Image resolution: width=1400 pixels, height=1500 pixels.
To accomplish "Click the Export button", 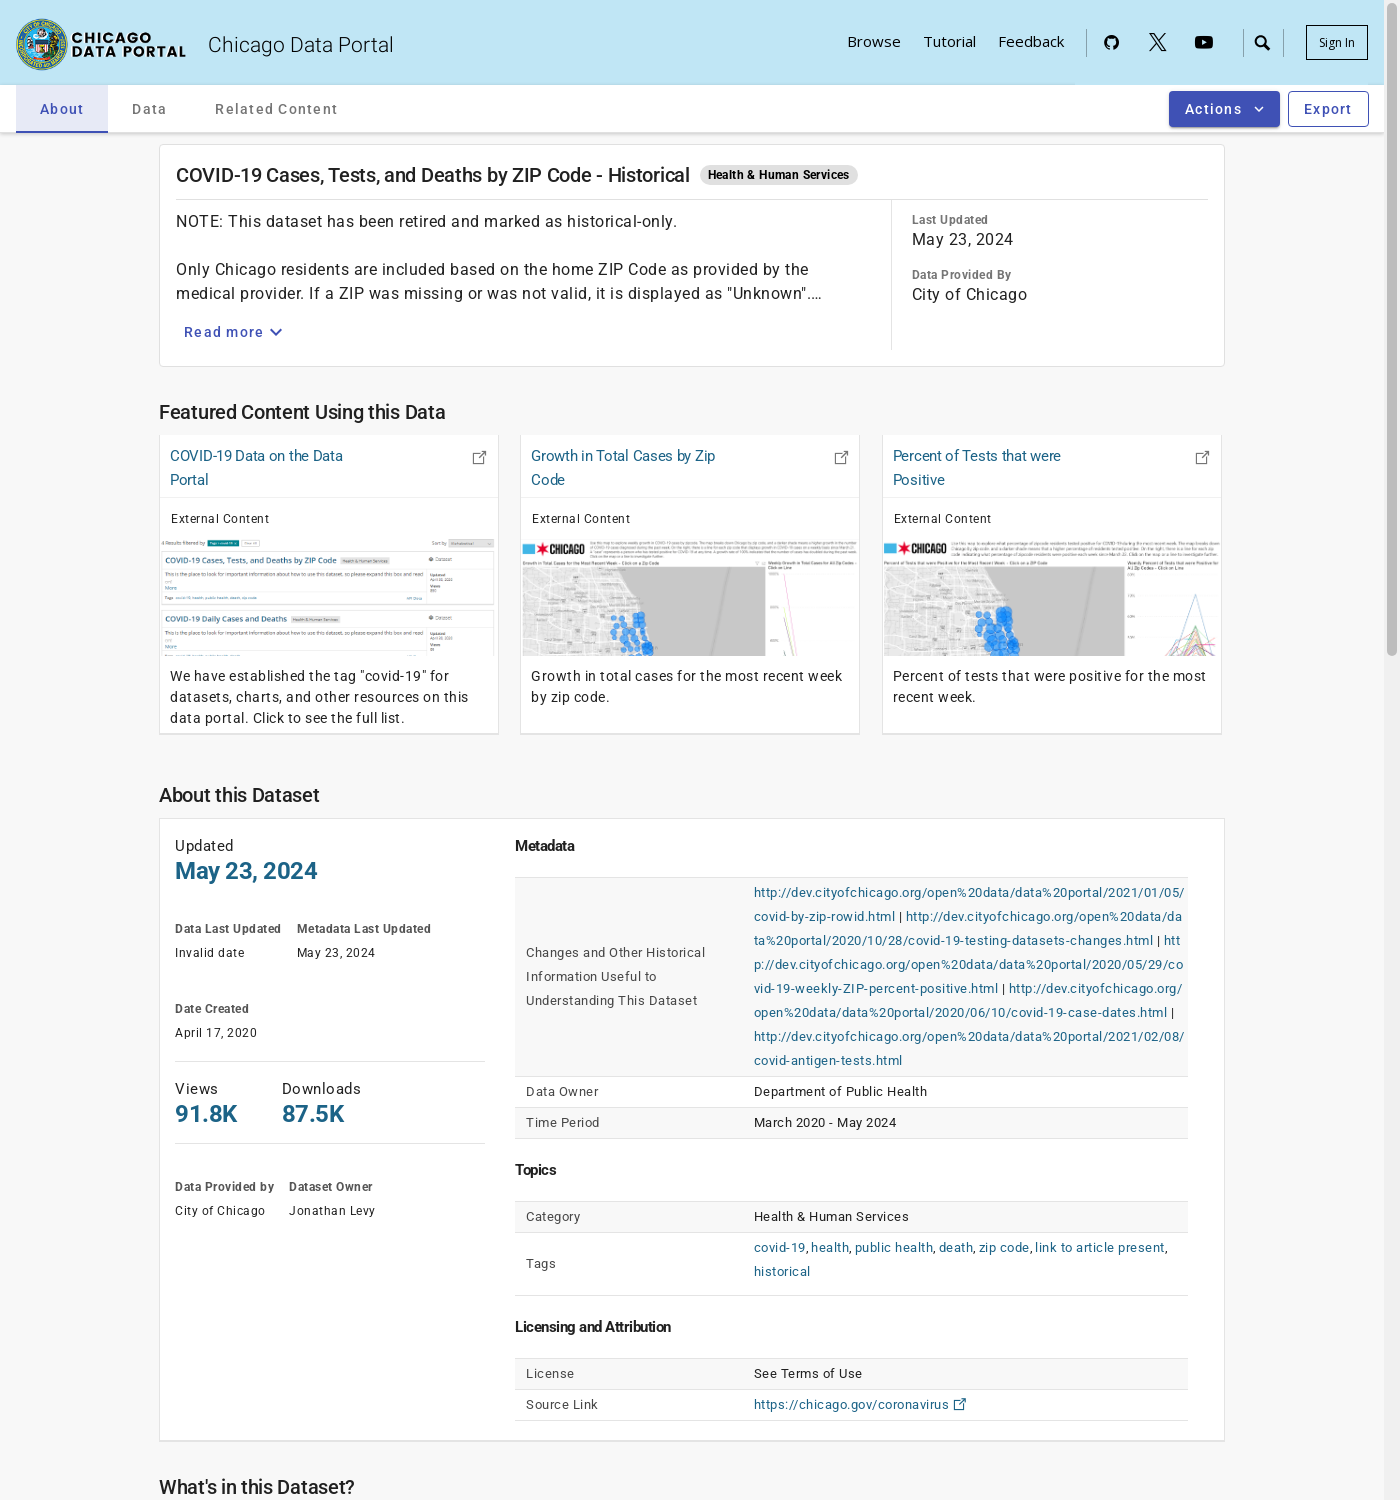I will coord(1328,109).
